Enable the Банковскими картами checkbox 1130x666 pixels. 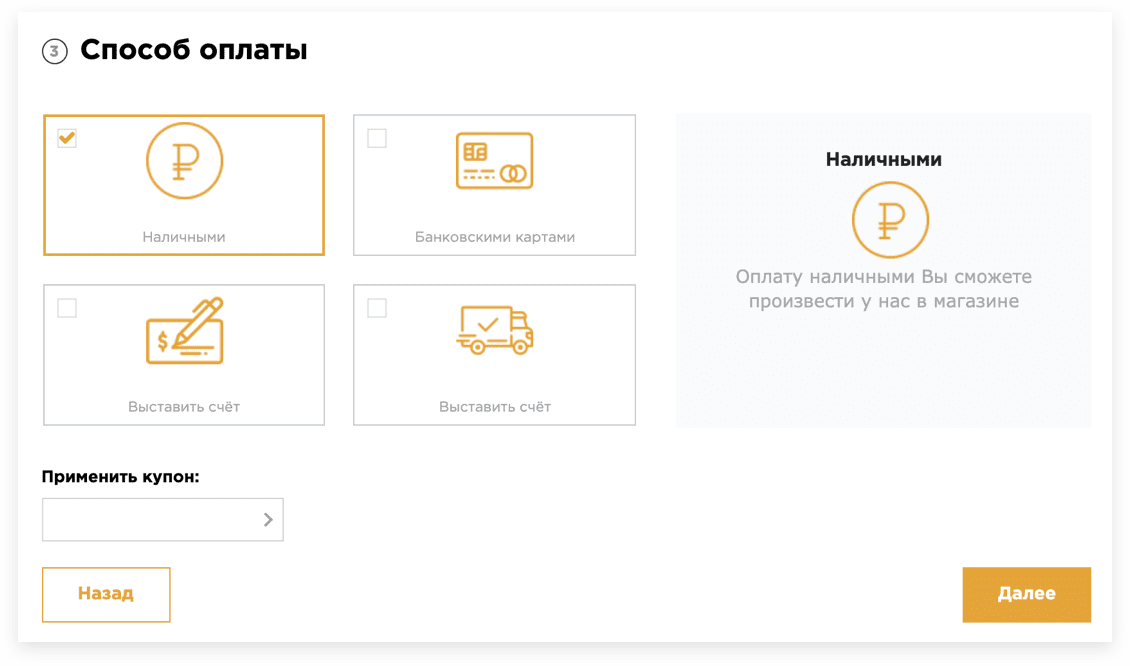tap(377, 138)
